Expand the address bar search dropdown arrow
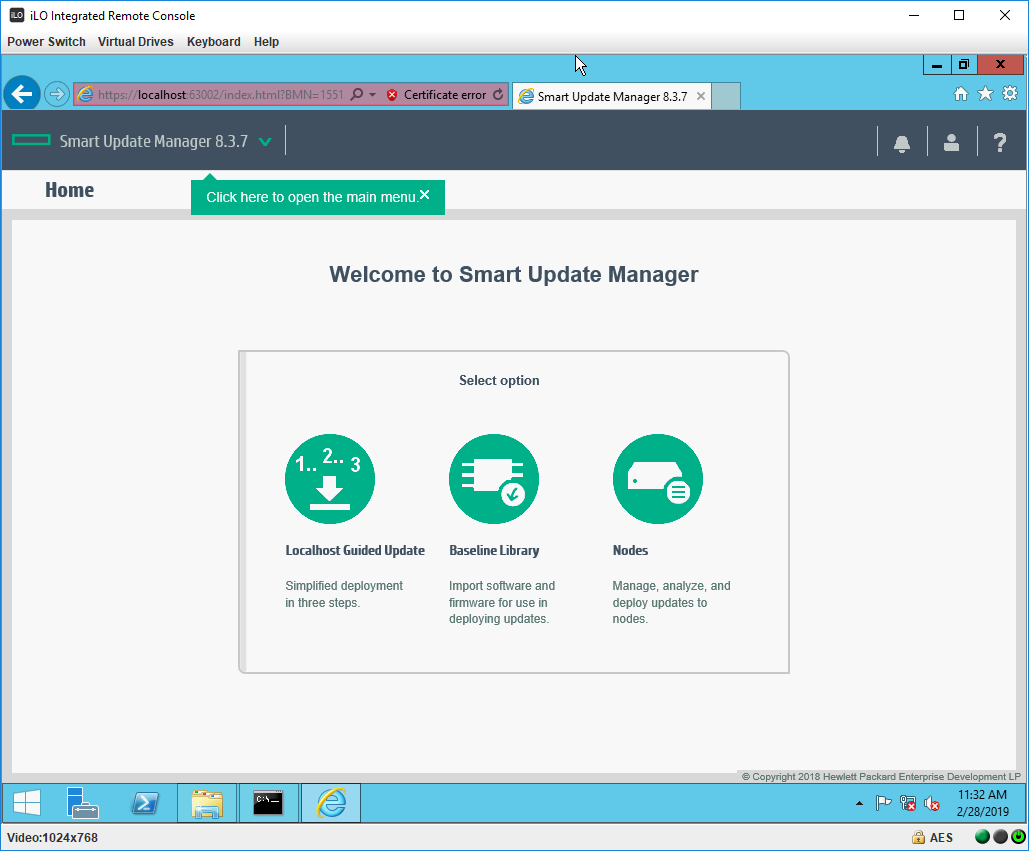This screenshot has width=1029, height=851. [372, 95]
